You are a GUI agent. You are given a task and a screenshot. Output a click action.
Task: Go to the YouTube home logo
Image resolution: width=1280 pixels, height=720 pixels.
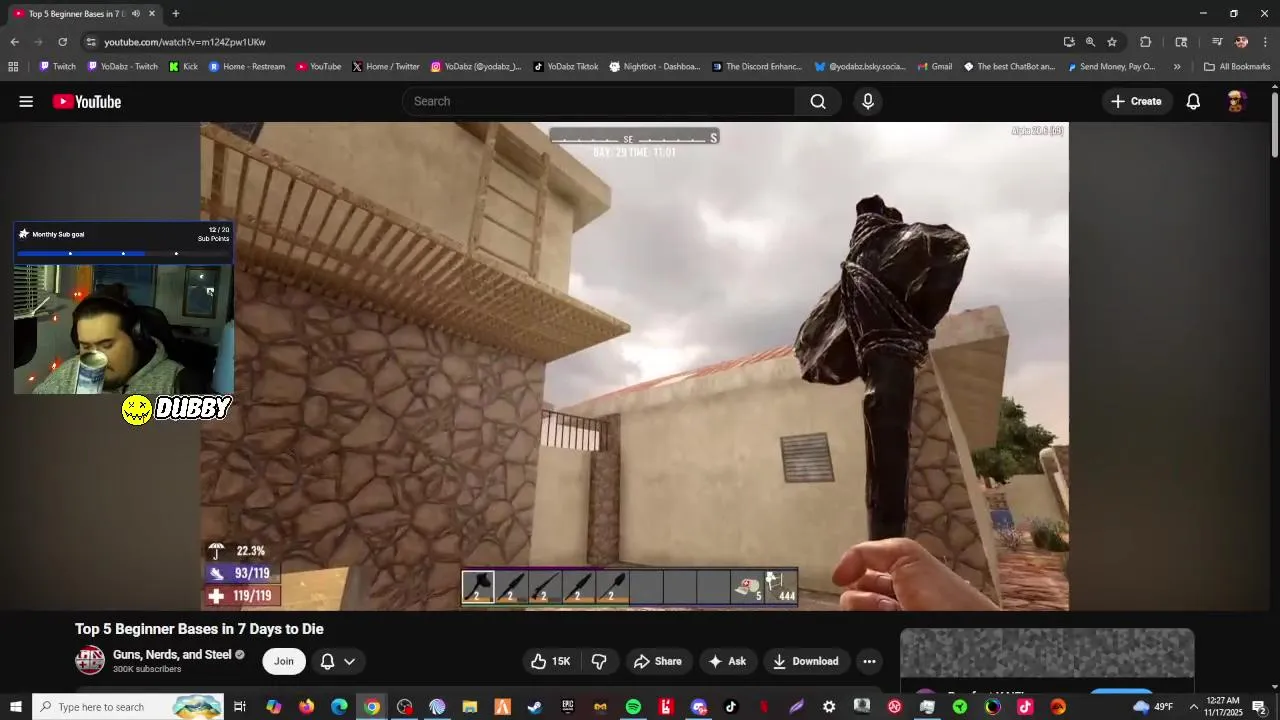coord(87,101)
